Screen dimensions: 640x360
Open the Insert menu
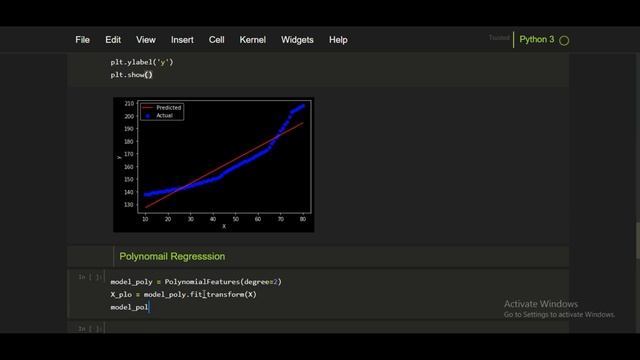[182, 40]
